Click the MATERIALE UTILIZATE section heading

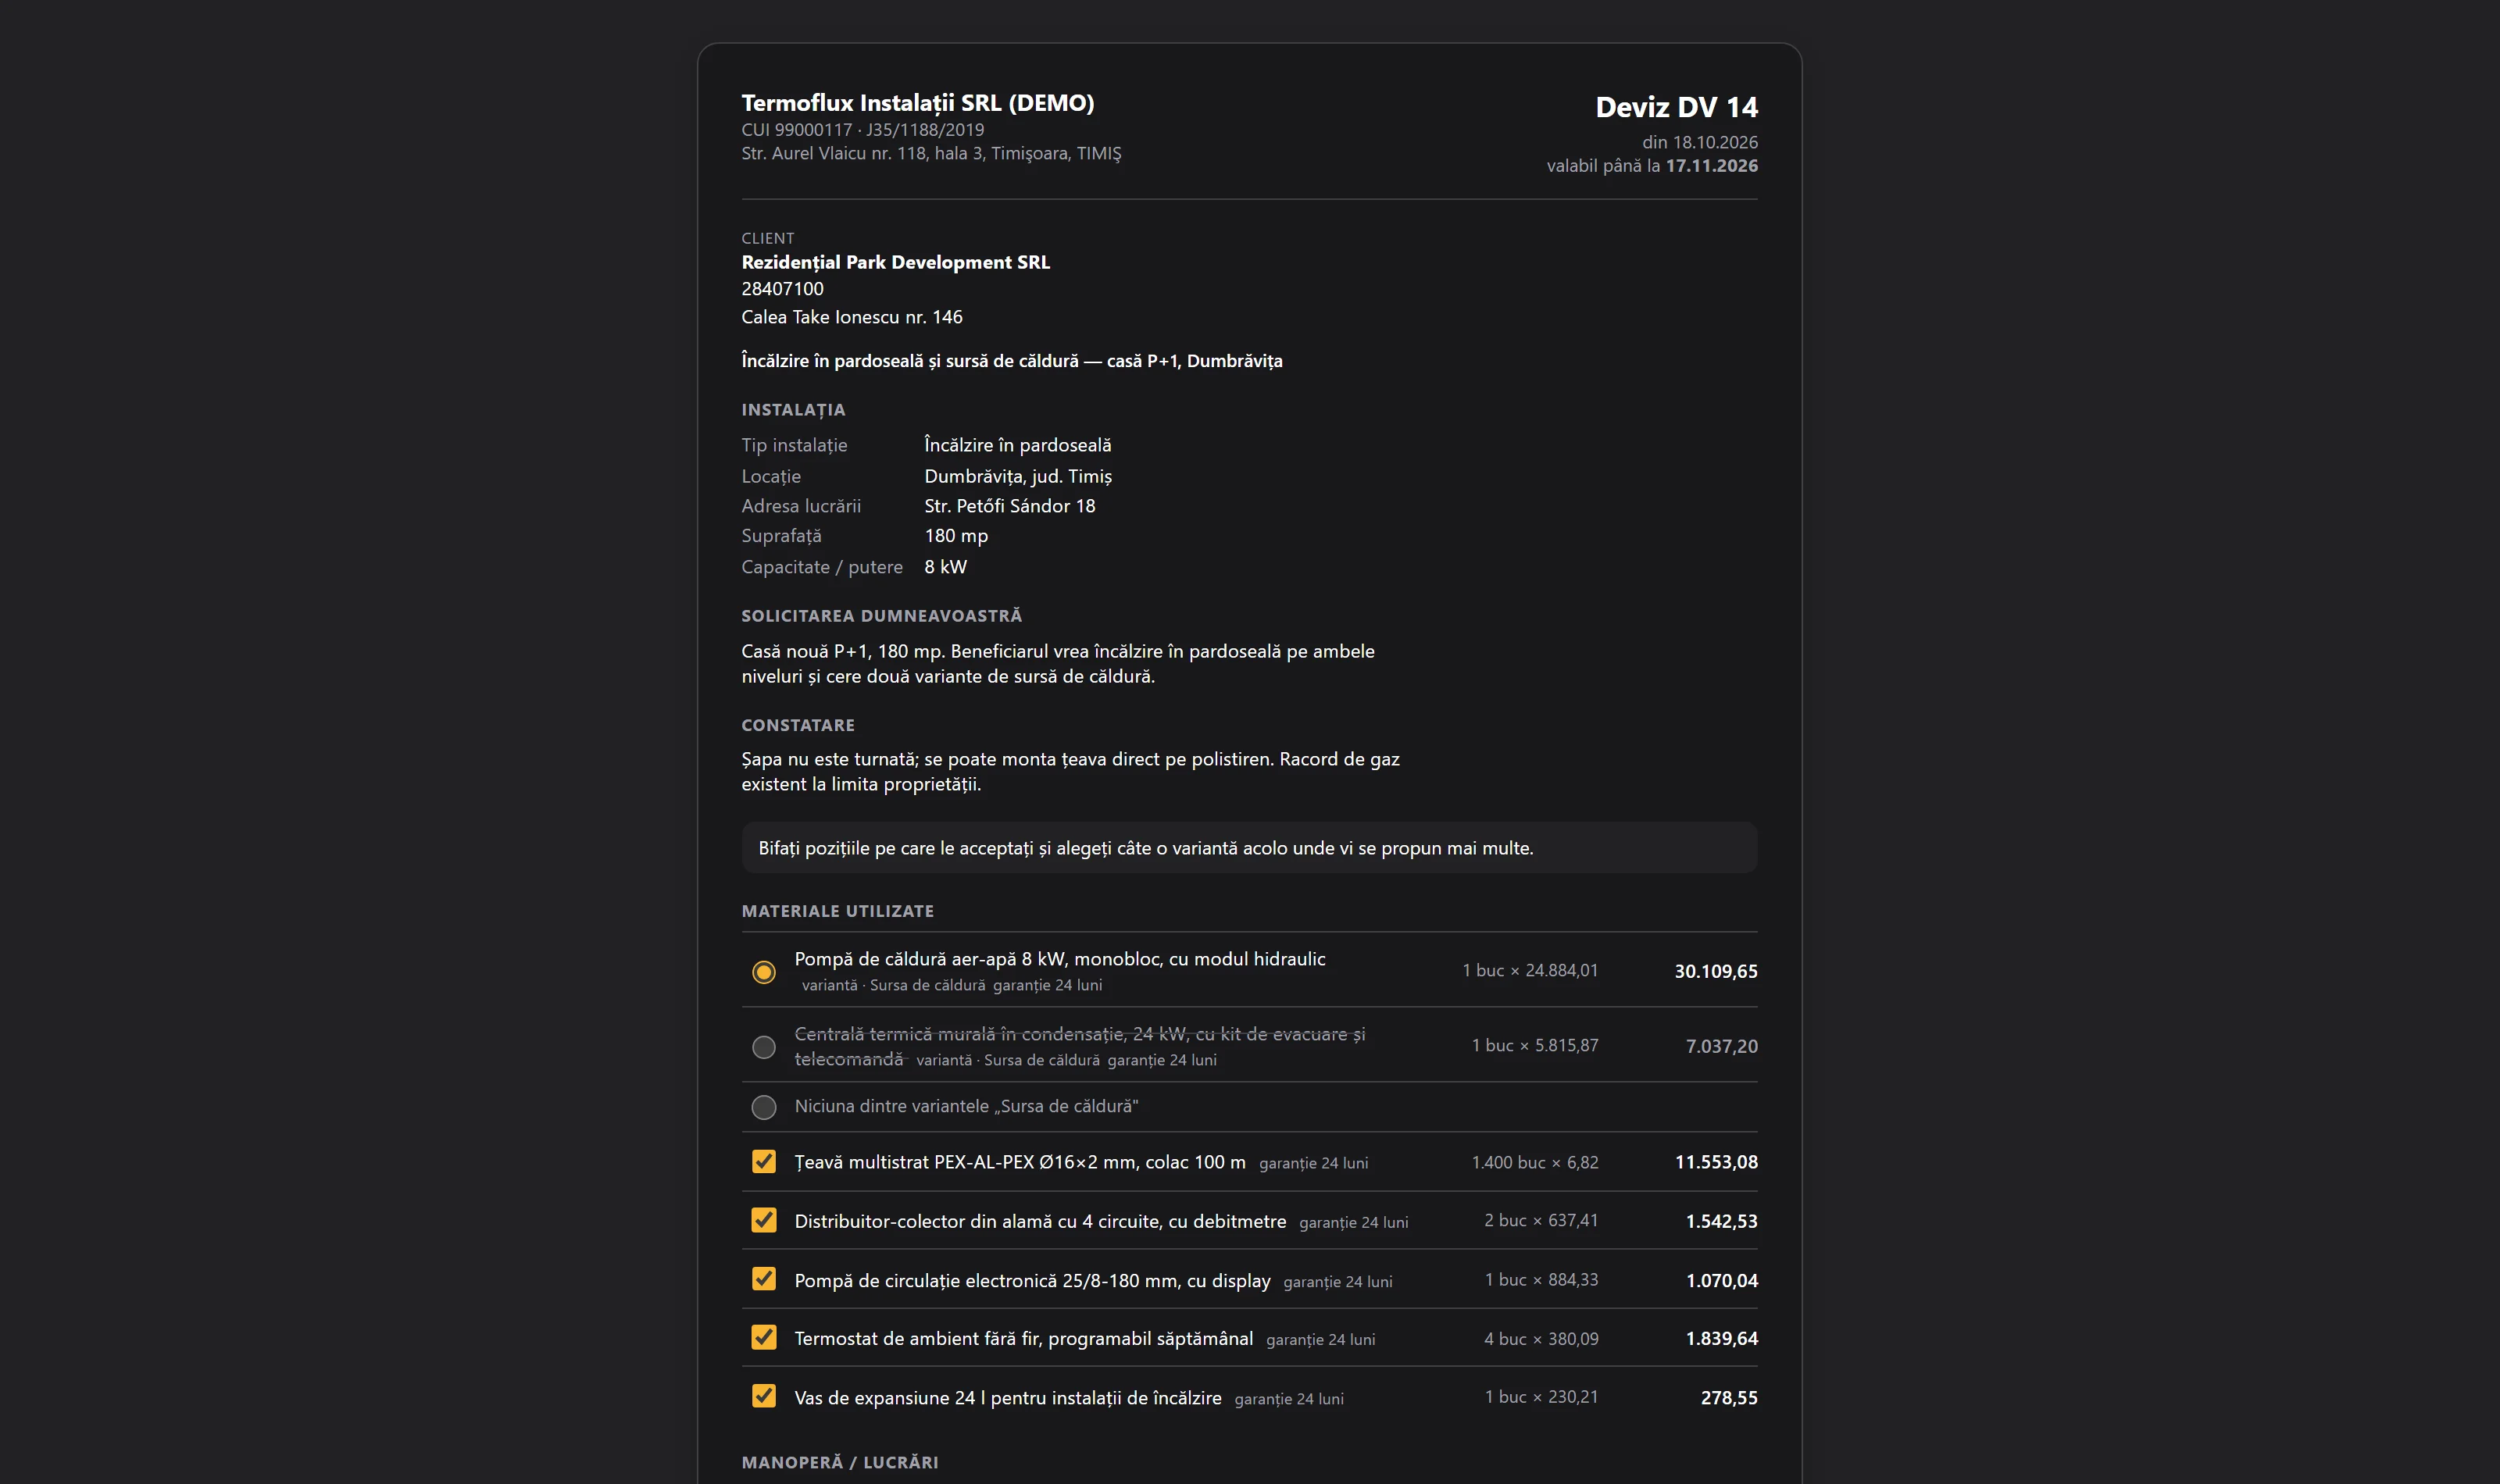tap(837, 911)
